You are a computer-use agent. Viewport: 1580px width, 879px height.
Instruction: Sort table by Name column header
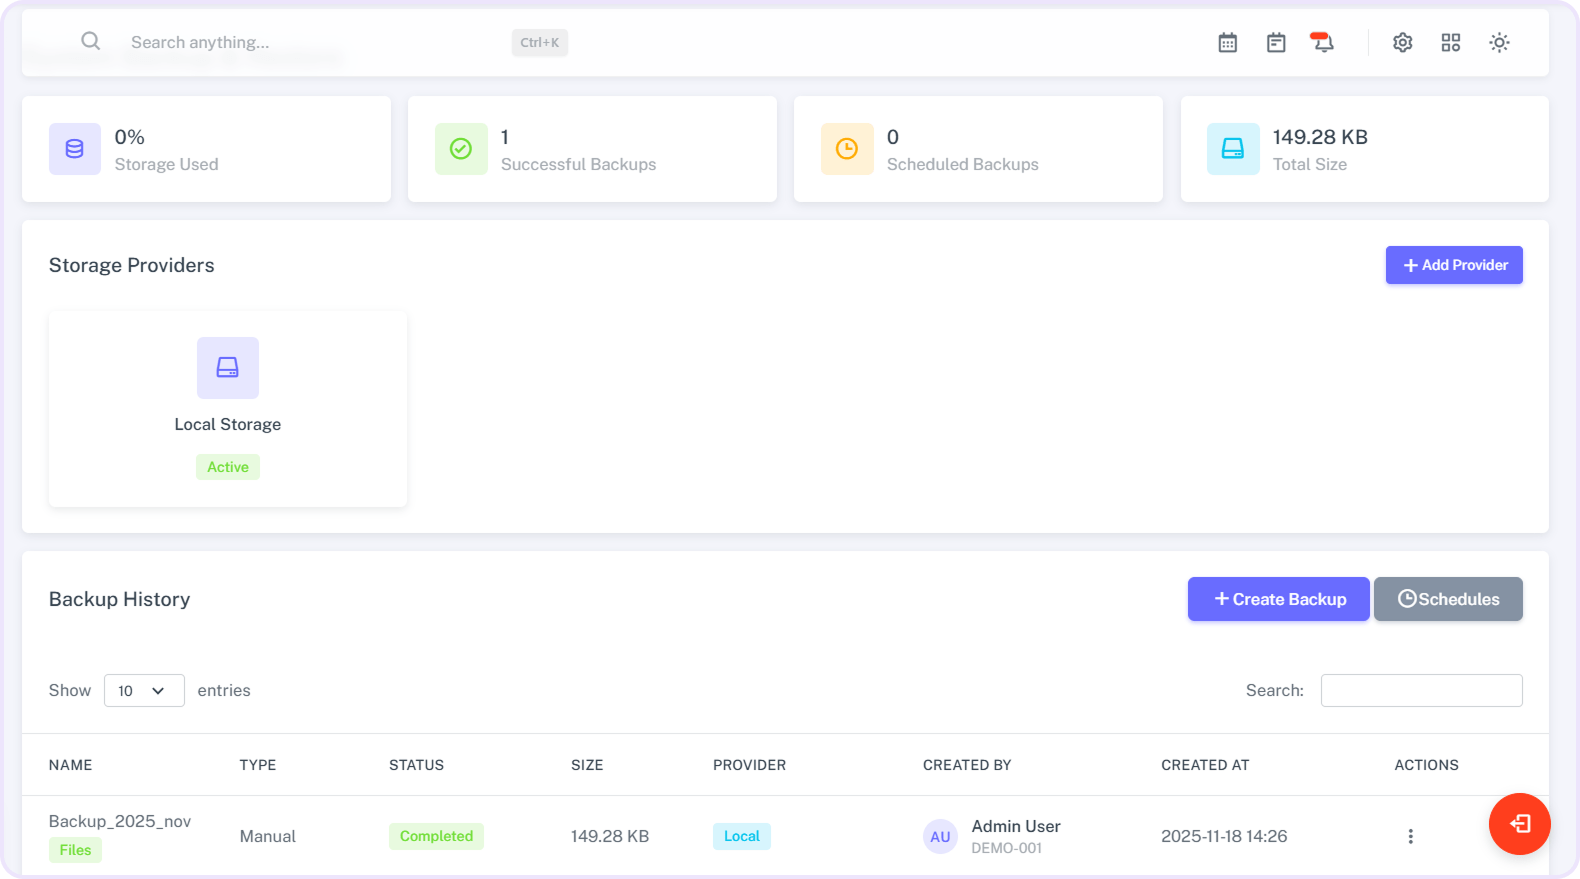point(71,765)
